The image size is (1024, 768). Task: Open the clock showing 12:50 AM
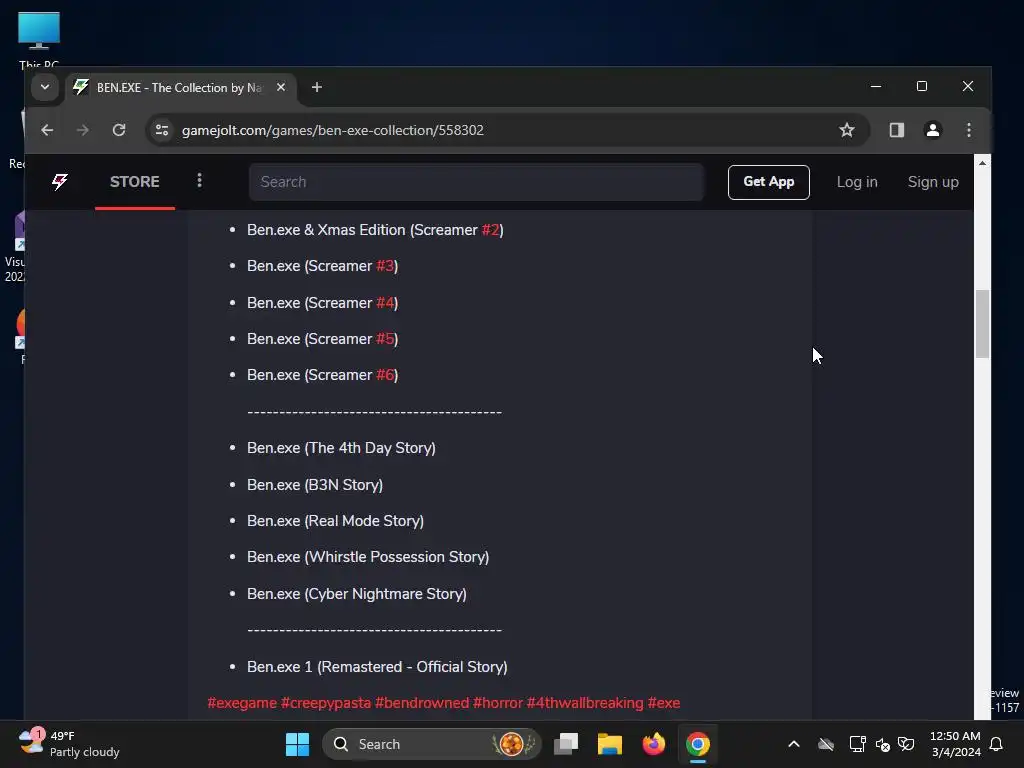[955, 744]
